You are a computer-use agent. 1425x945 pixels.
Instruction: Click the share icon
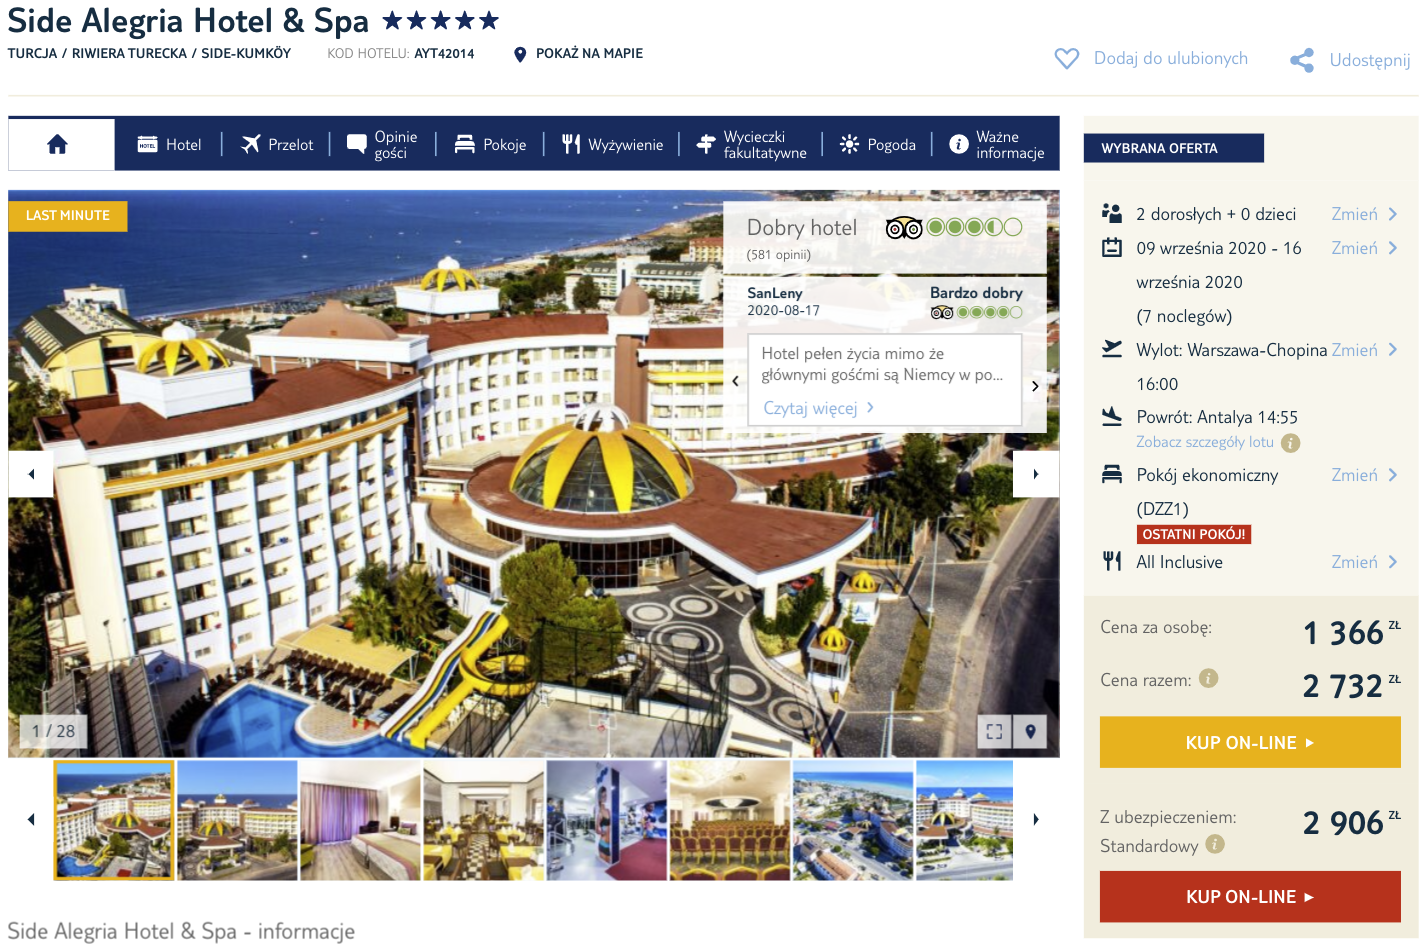(x=1302, y=60)
